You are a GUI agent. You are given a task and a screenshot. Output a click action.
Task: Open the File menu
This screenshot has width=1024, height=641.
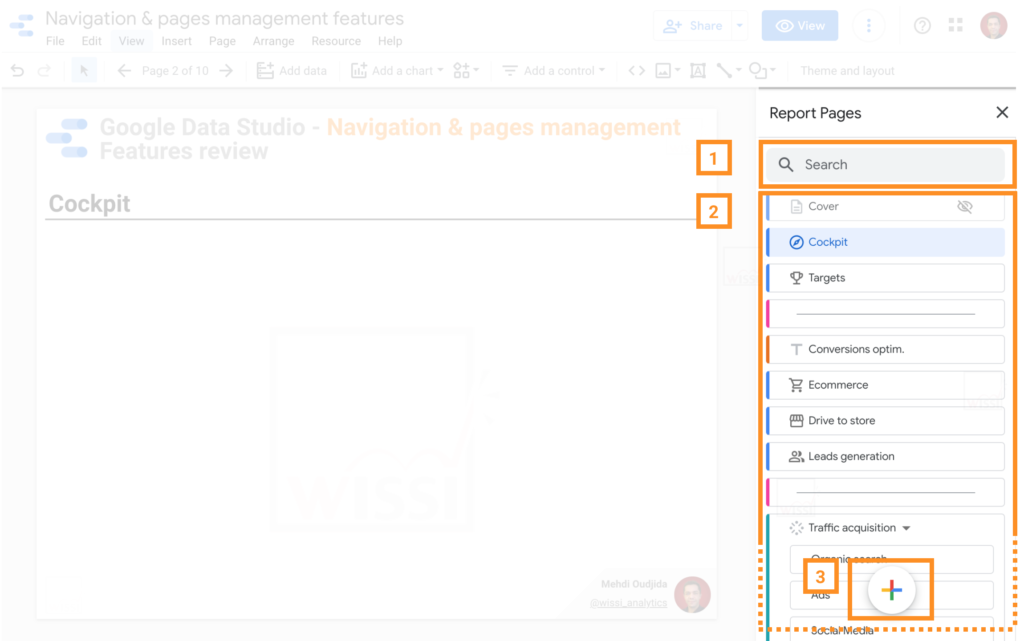(55, 41)
